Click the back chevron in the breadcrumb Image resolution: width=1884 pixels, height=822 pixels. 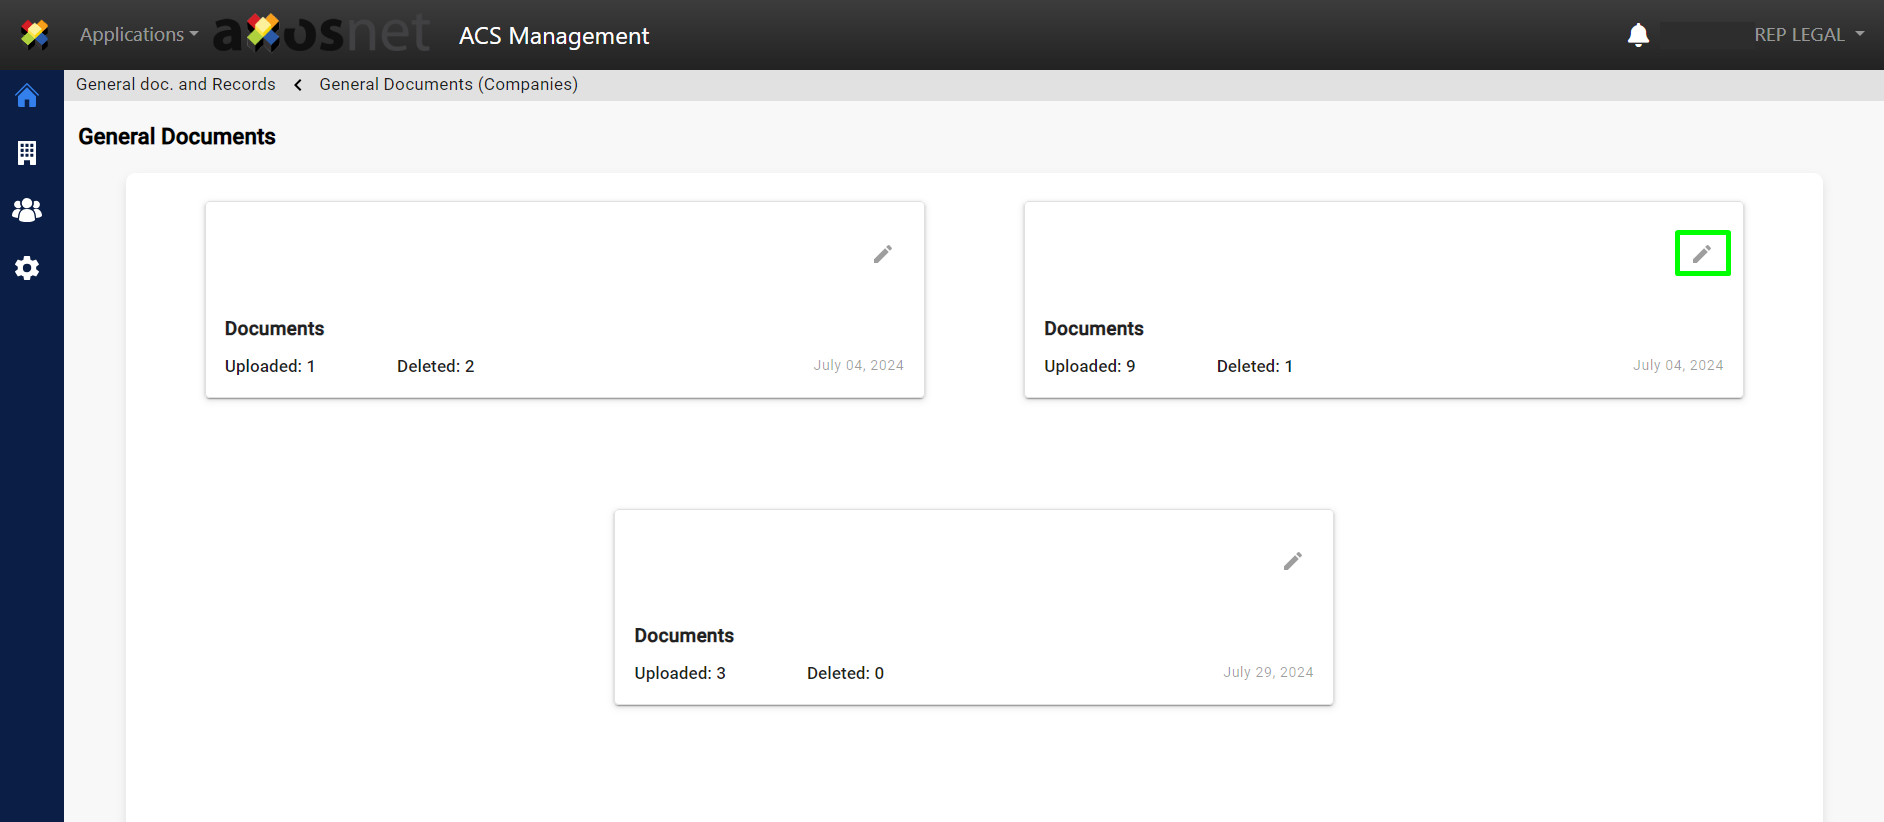[x=298, y=85]
